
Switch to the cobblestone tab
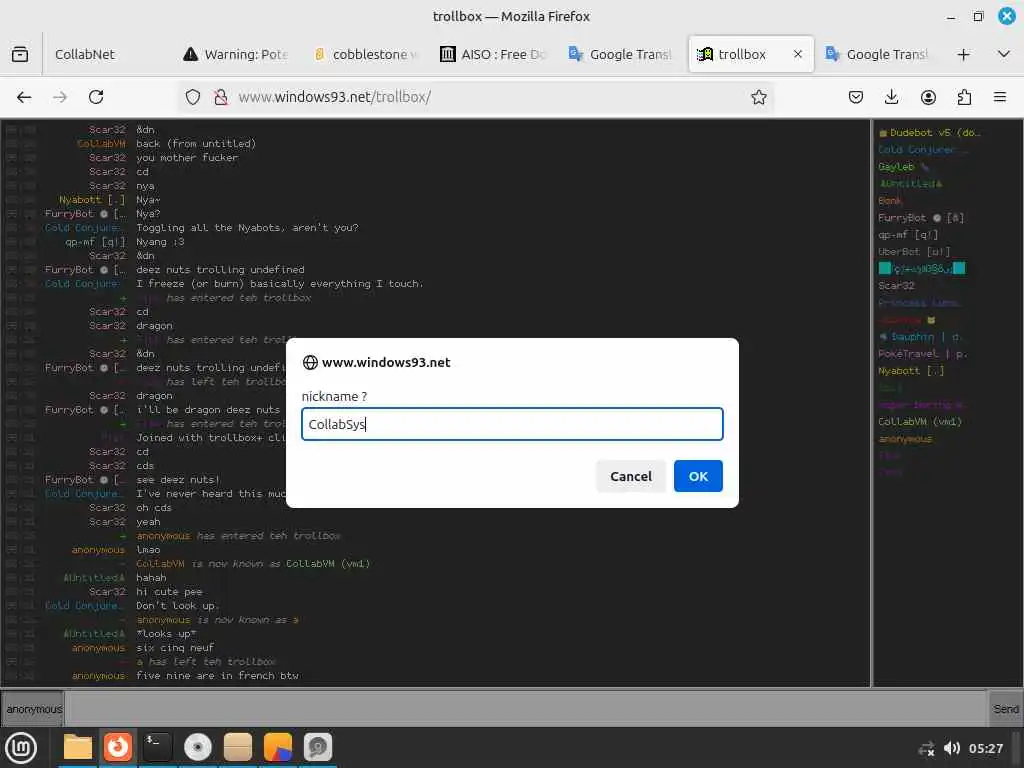(x=364, y=54)
